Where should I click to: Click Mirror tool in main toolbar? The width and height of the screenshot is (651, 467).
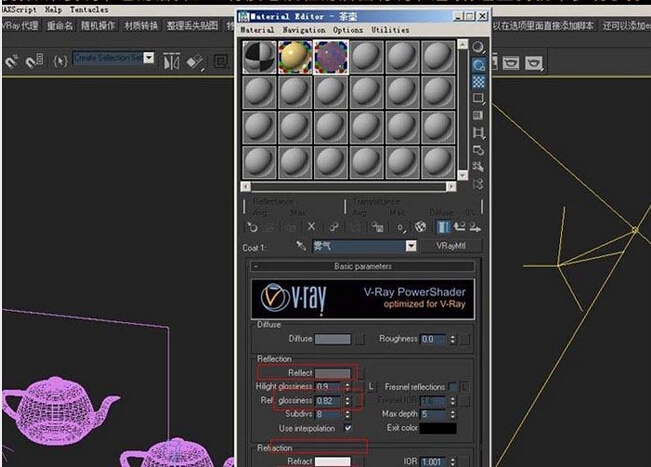point(171,61)
